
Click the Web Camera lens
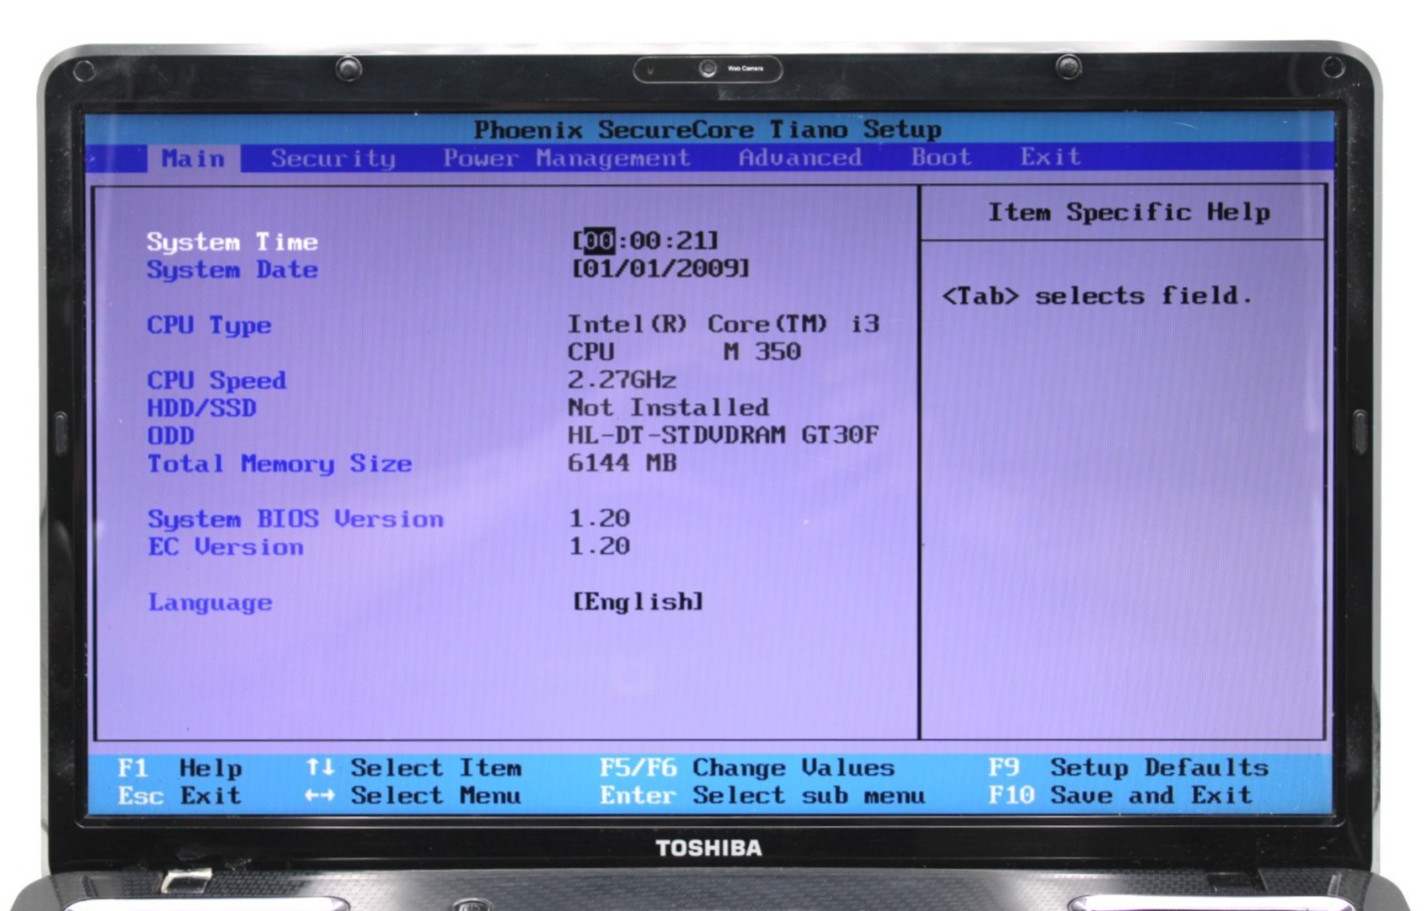coord(707,69)
